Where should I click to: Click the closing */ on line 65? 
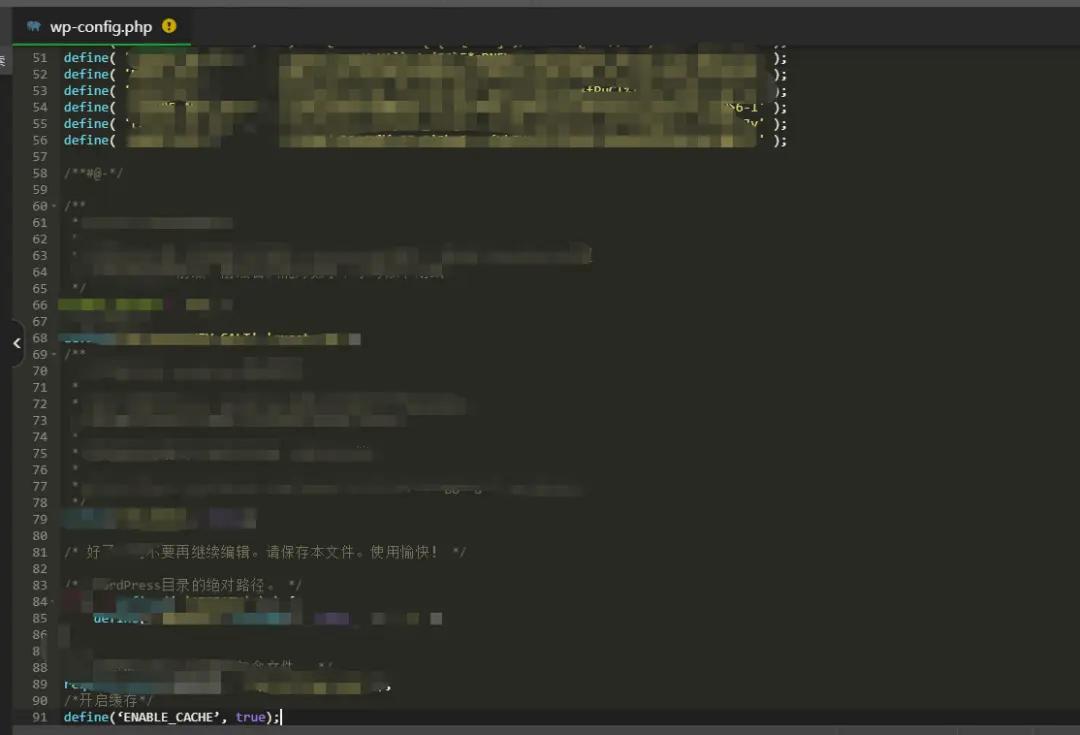point(79,288)
